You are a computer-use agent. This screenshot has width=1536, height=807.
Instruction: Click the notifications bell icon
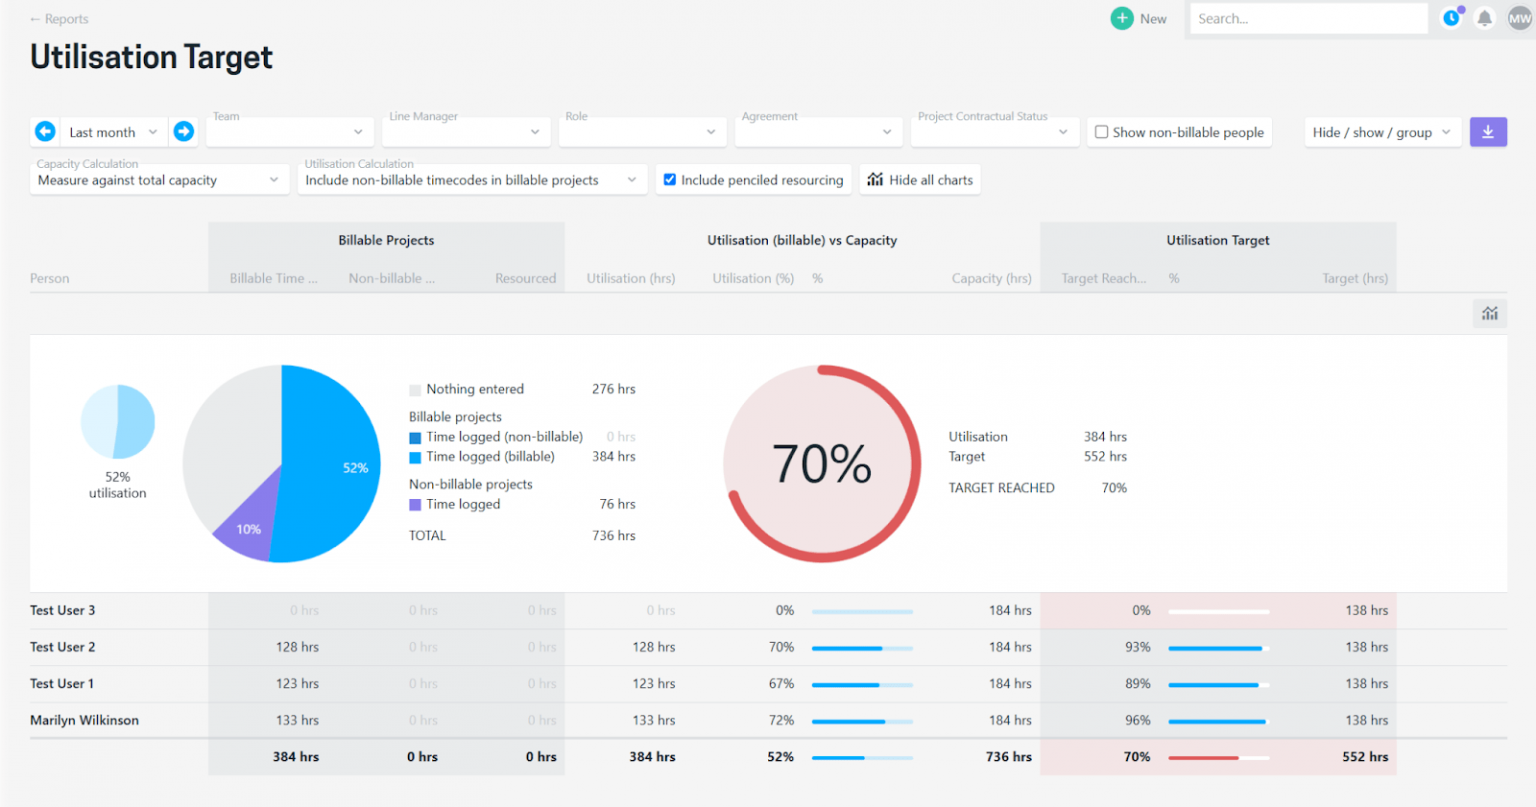click(x=1484, y=17)
